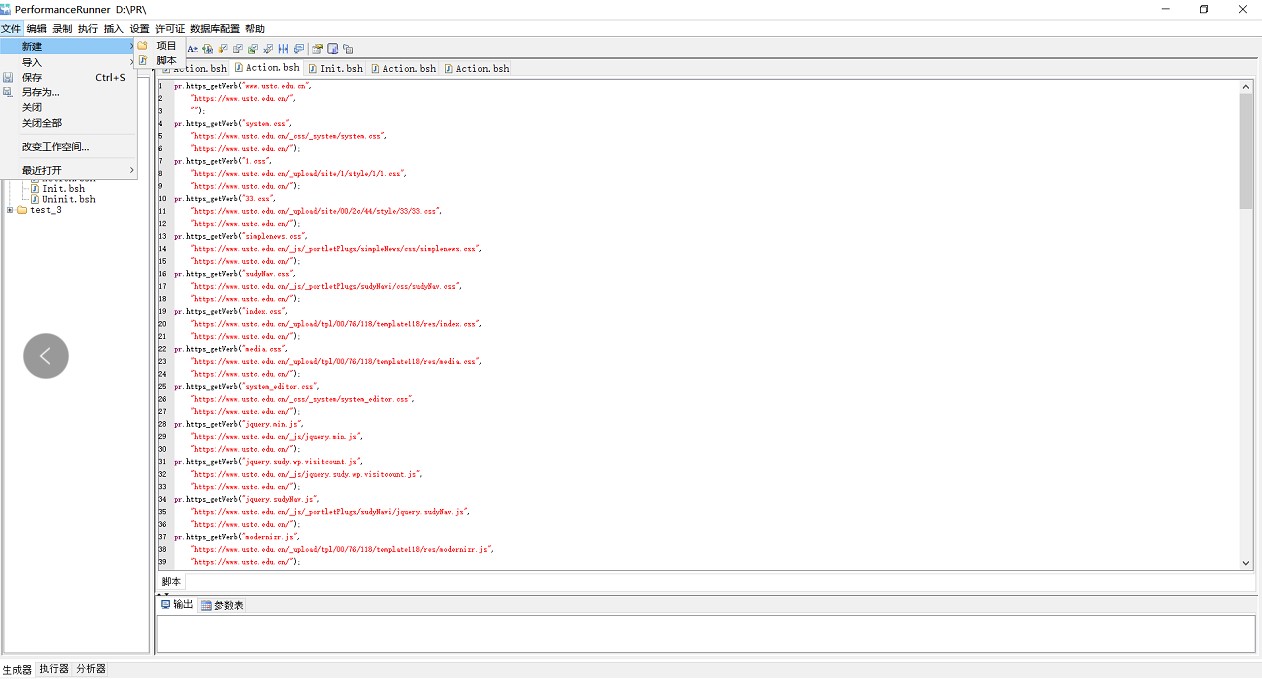
Task: Click the blue monitor toolbar icon
Action: click(x=333, y=48)
